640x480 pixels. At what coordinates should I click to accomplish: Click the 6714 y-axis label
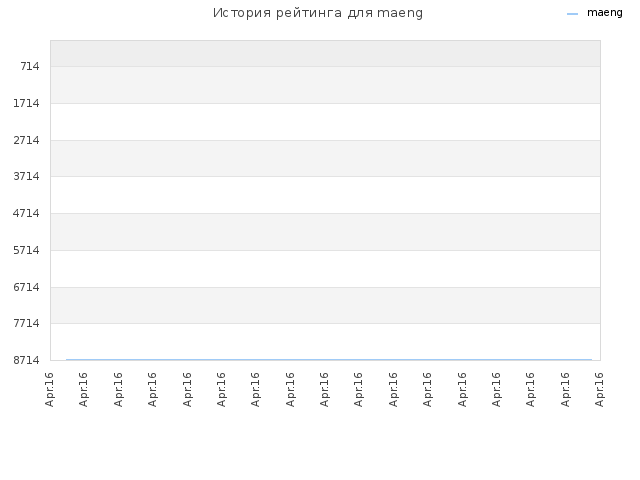click(26, 287)
